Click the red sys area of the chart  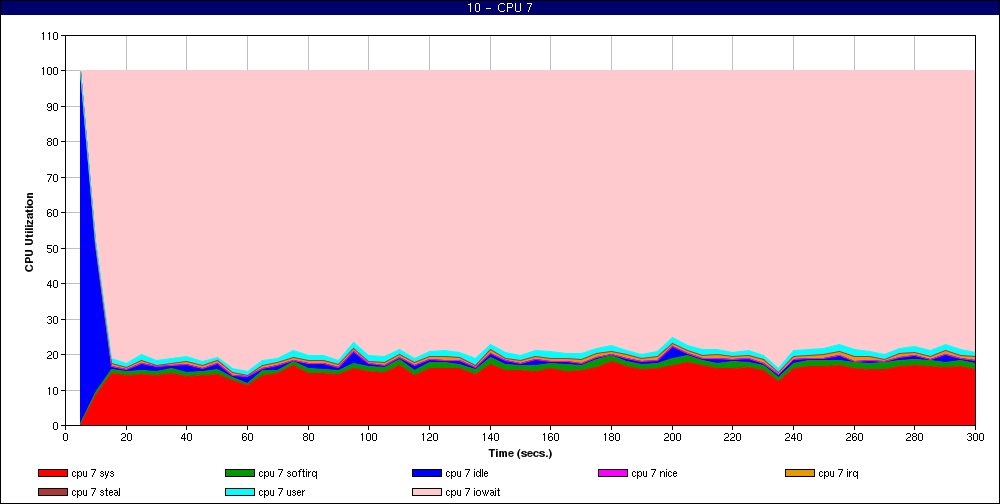tap(529, 399)
